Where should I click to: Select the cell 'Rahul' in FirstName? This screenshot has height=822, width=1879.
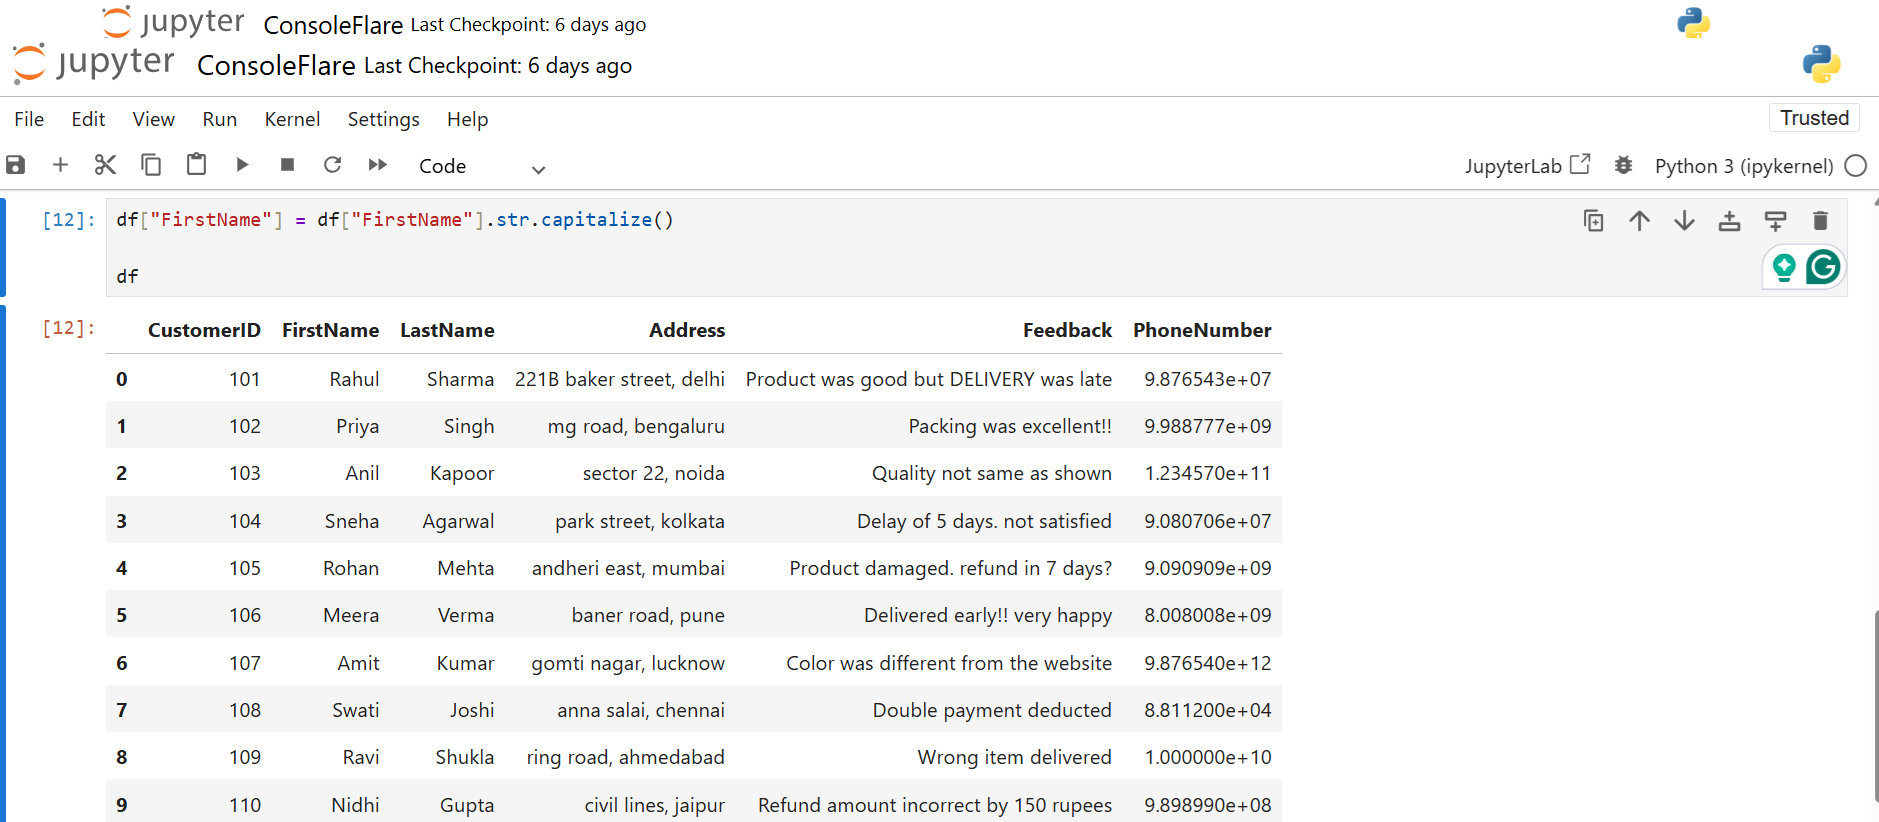click(354, 379)
